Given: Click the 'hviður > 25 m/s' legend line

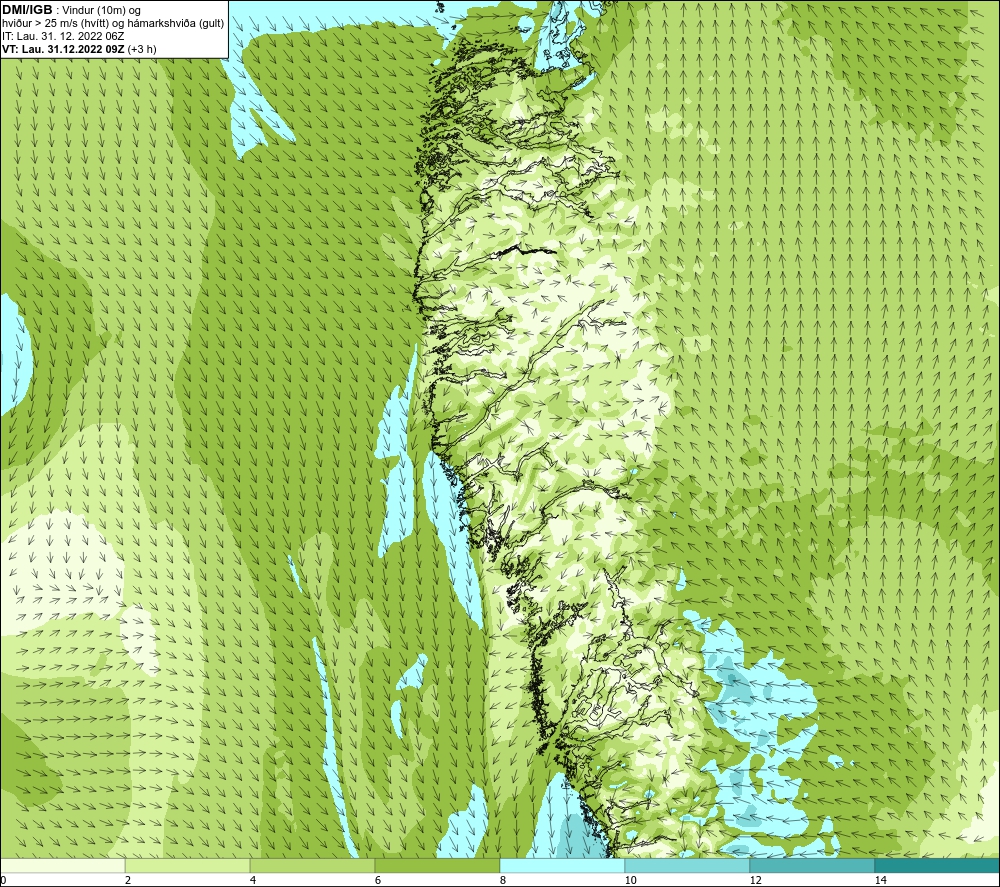Looking at the screenshot, I should tap(113, 24).
